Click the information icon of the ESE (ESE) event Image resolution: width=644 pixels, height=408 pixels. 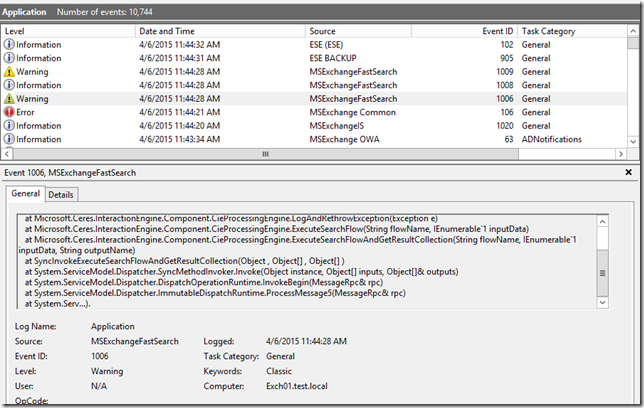(x=9, y=44)
